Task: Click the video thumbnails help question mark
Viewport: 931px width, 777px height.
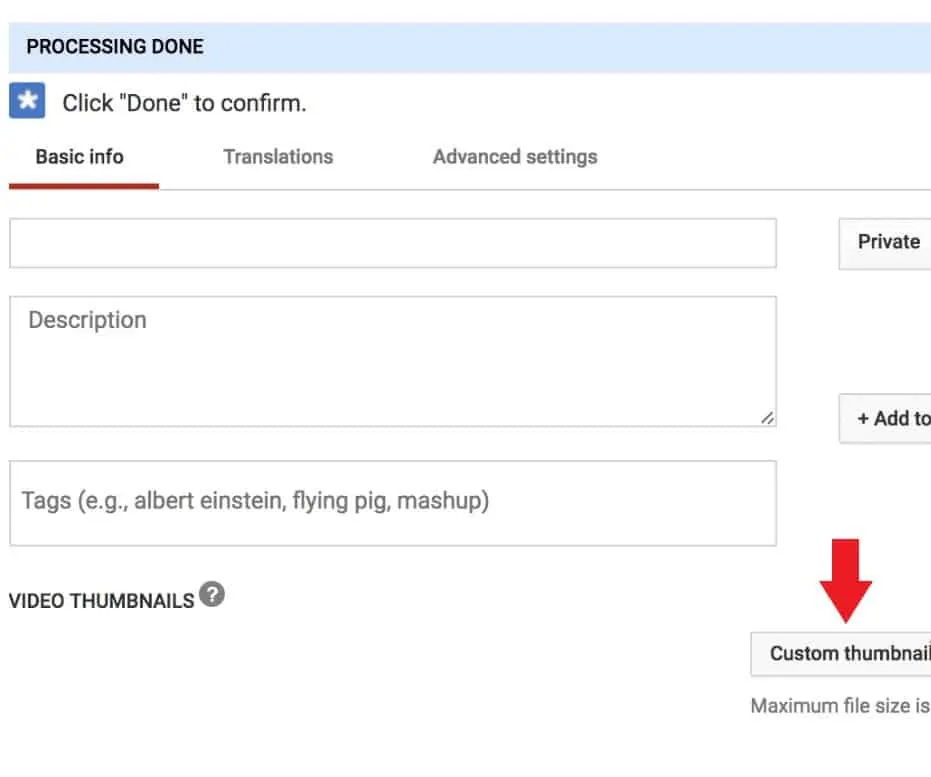Action: 211,596
